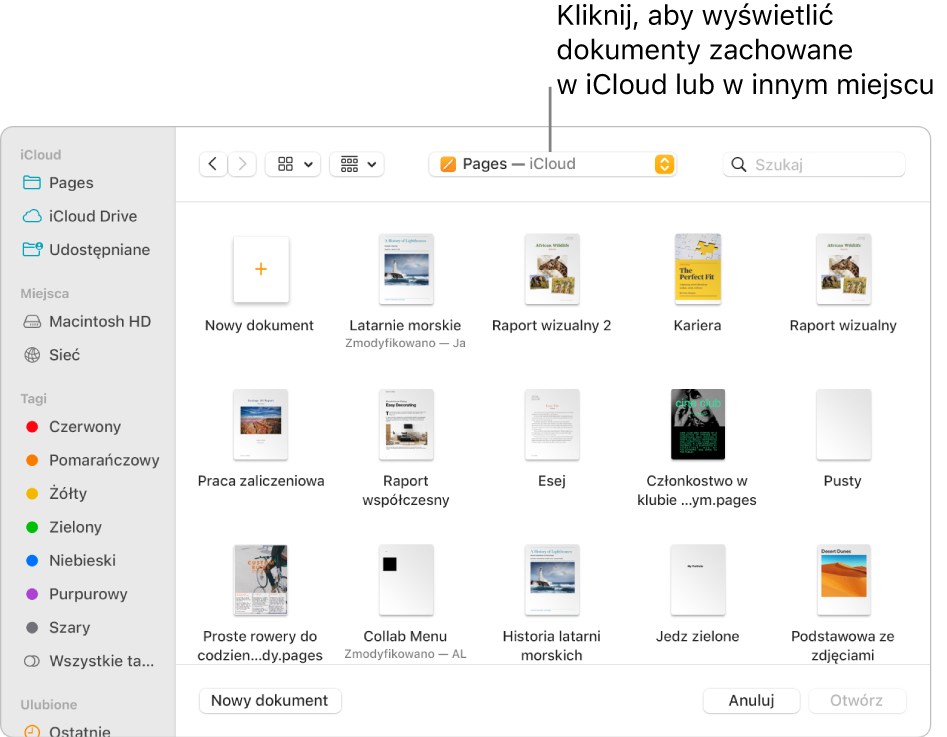This screenshot has width=947, height=737.
Task: Click the Ulubione section header
Action: pos(49,704)
